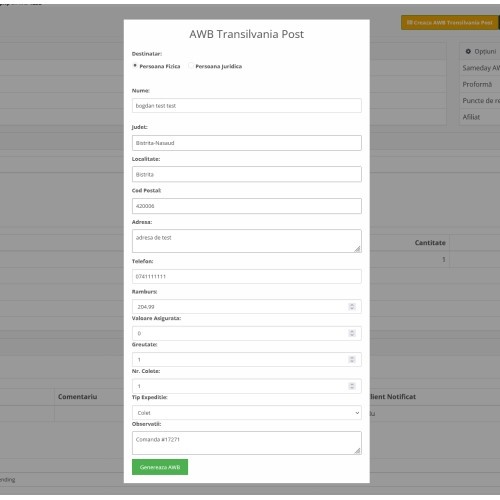Open the Afiliat menu item

click(471, 117)
